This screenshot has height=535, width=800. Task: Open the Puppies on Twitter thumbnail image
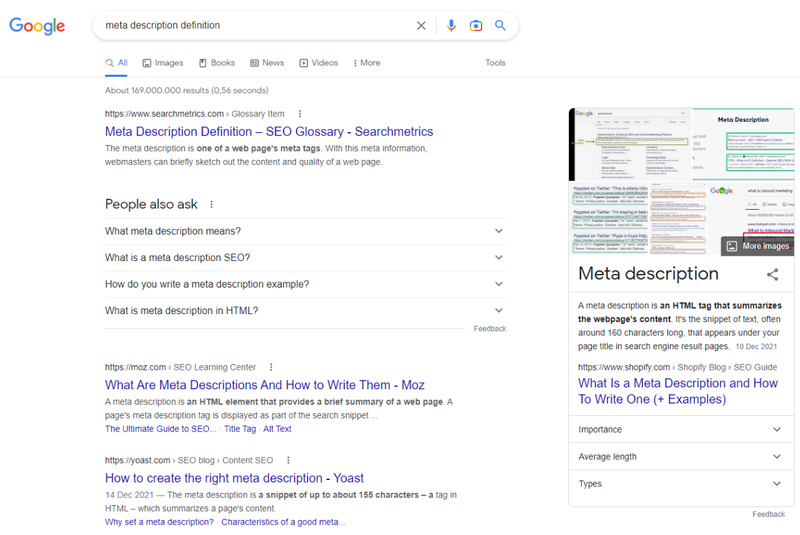(608, 218)
